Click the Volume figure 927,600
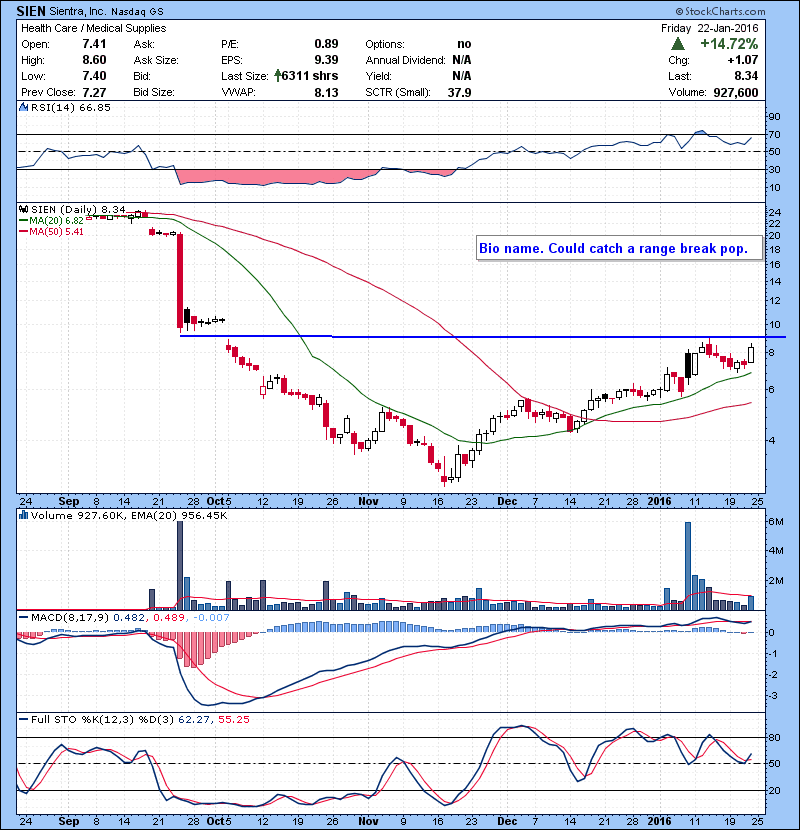Viewport: 800px width, 830px height. click(x=736, y=93)
